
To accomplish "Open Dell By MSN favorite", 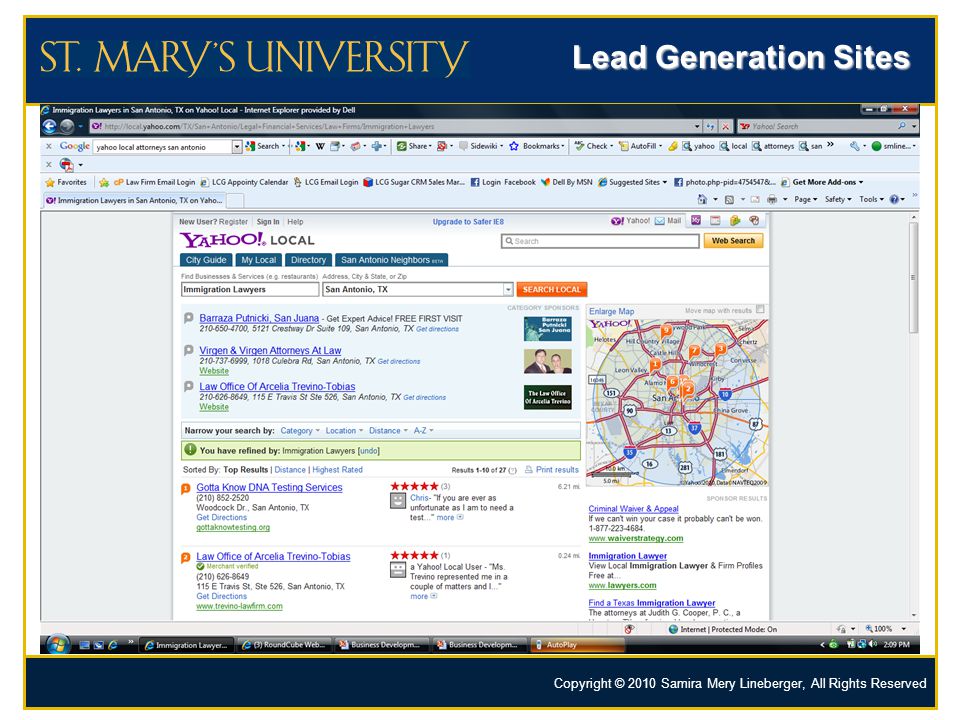I will (x=567, y=182).
